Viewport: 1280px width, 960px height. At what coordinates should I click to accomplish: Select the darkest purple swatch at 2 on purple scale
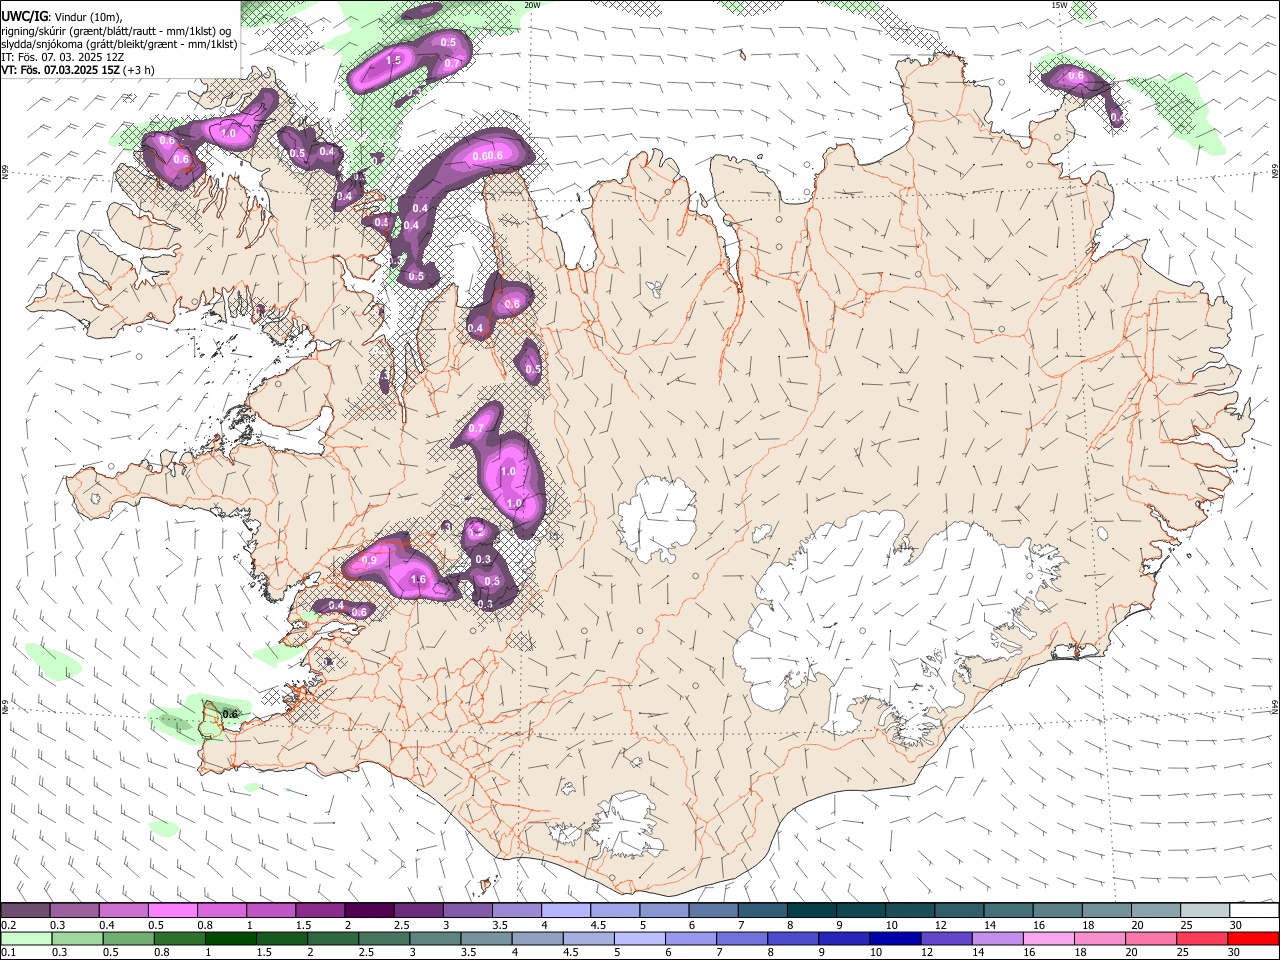tap(368, 911)
